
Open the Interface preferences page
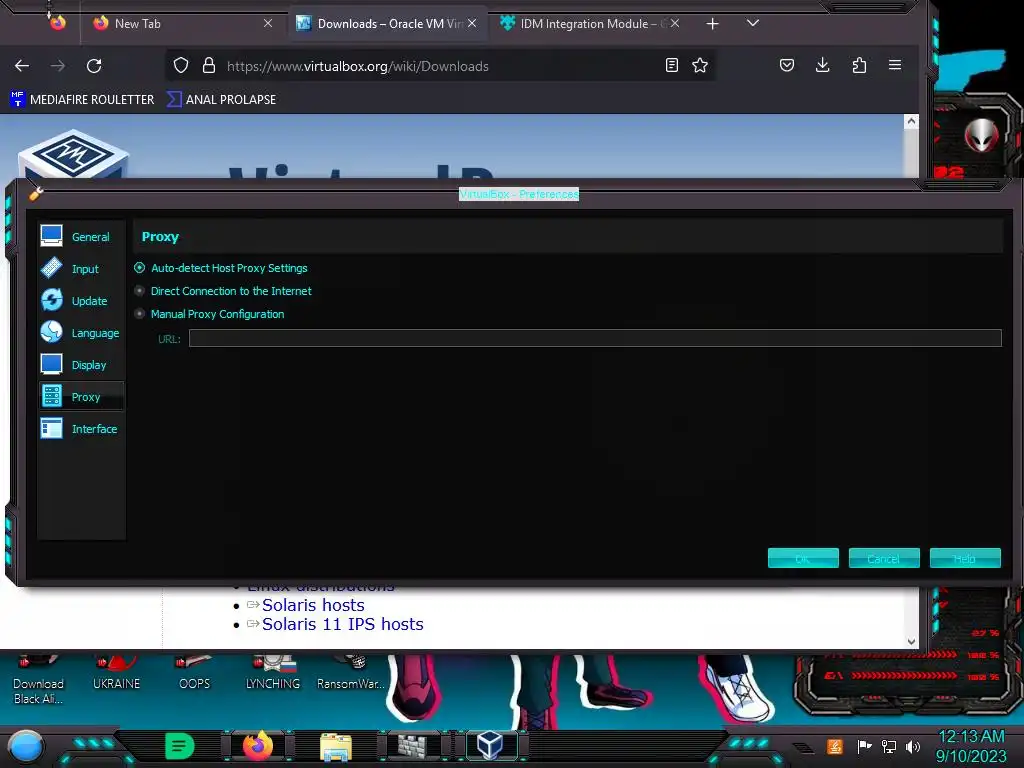pos(81,428)
